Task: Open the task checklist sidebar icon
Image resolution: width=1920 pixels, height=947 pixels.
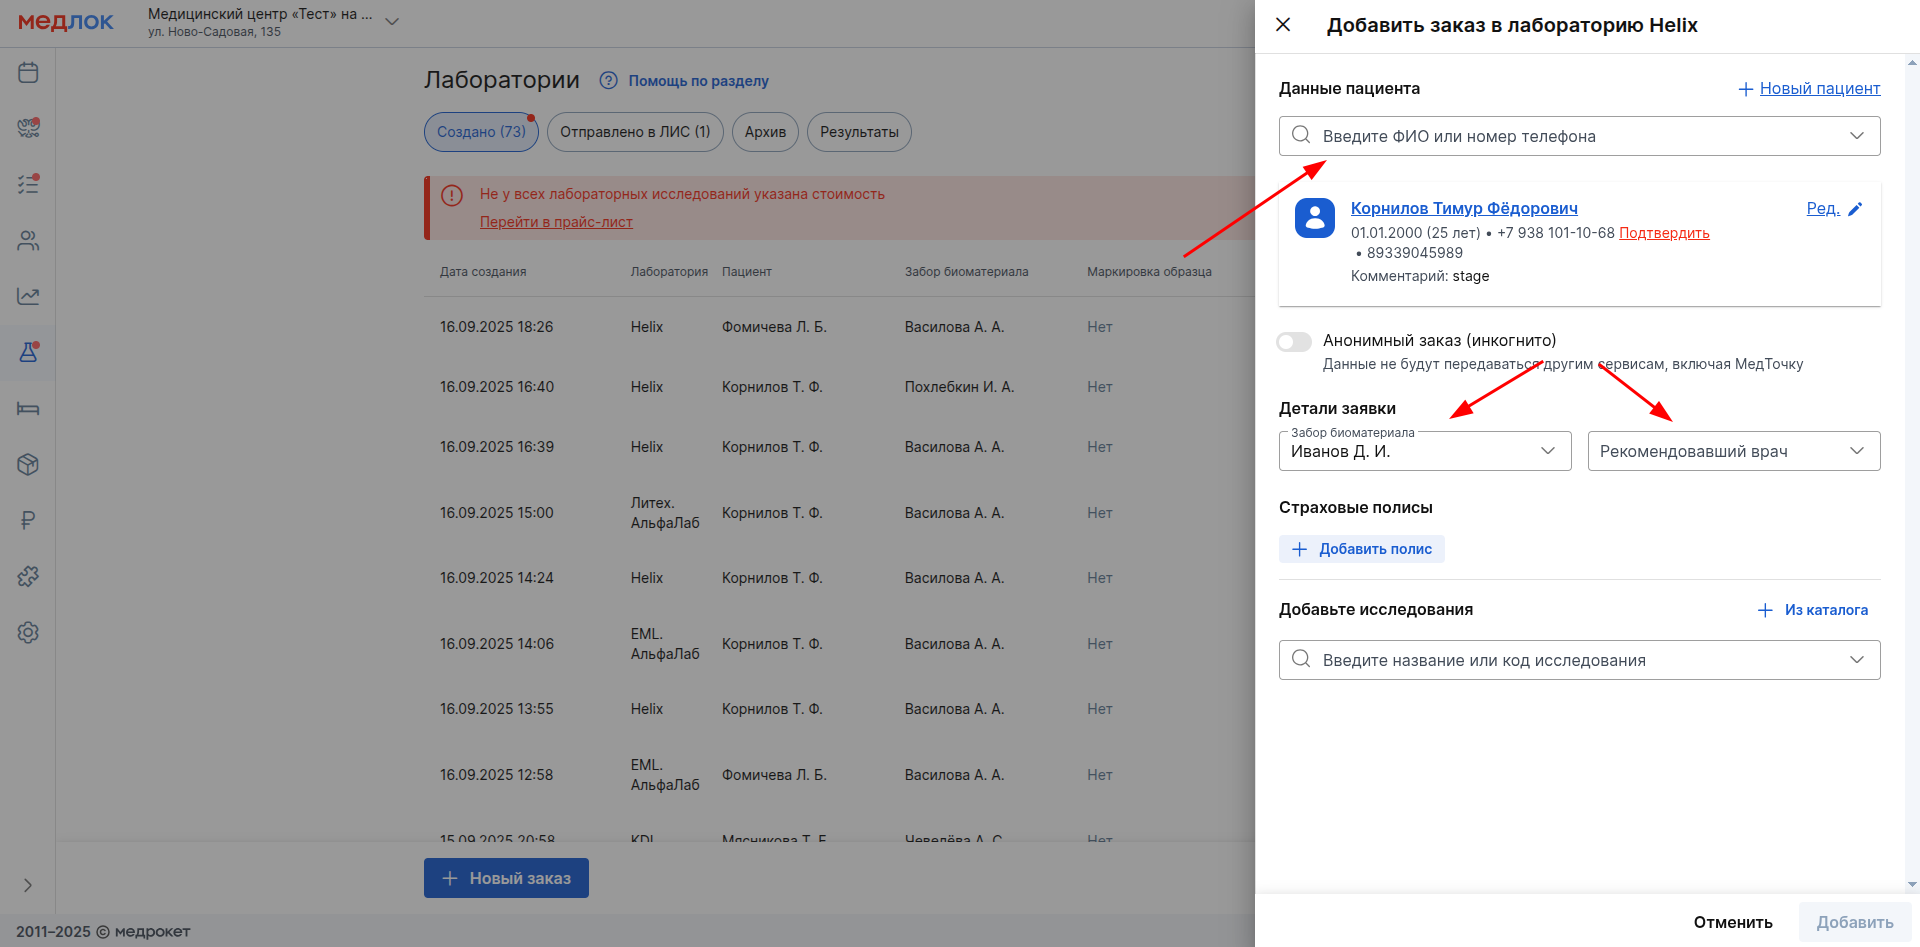Action: 28,184
